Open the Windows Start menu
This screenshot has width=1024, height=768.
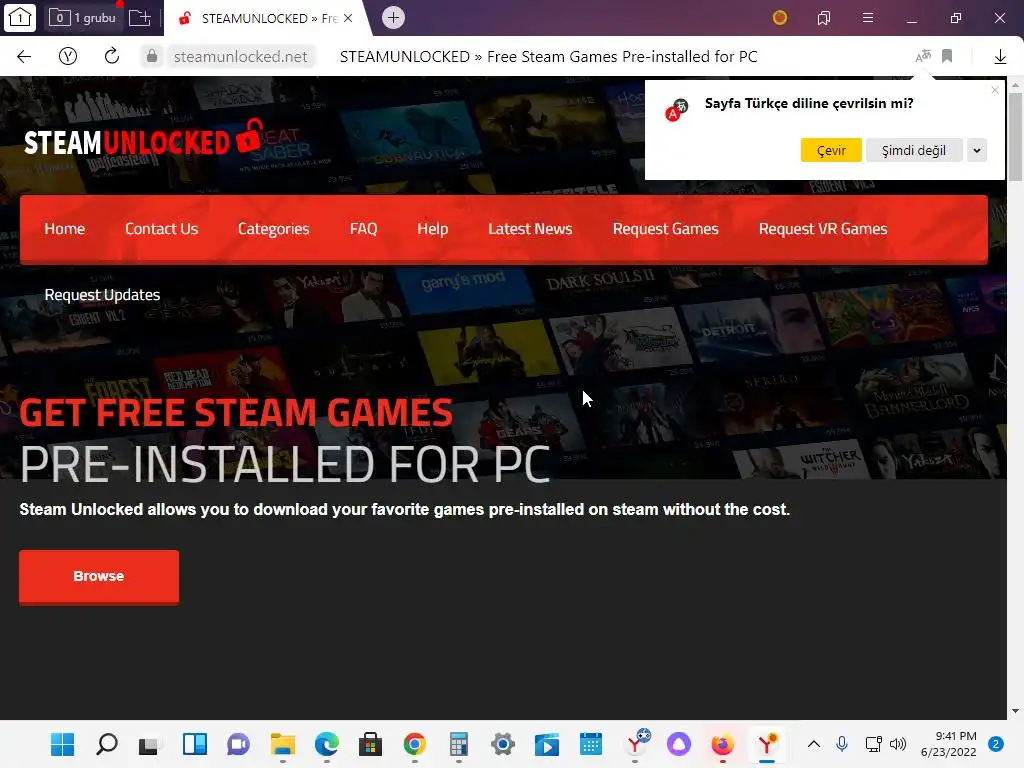(63, 744)
